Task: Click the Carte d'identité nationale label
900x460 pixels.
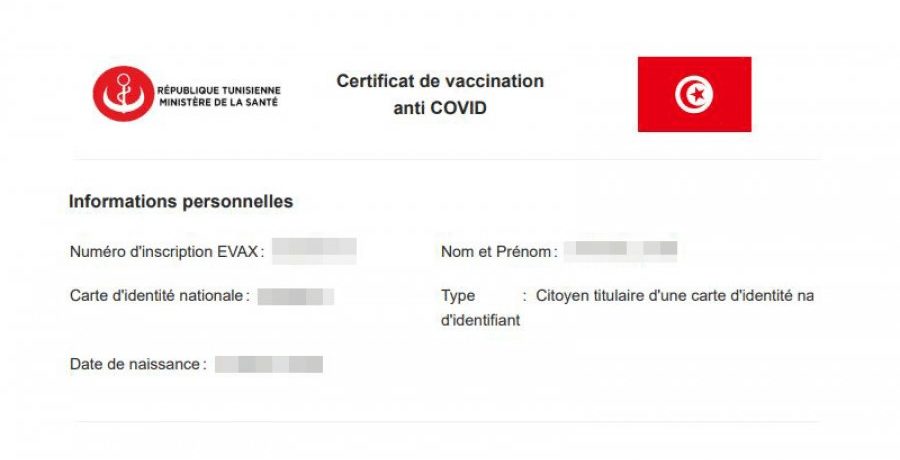Action: tap(157, 296)
